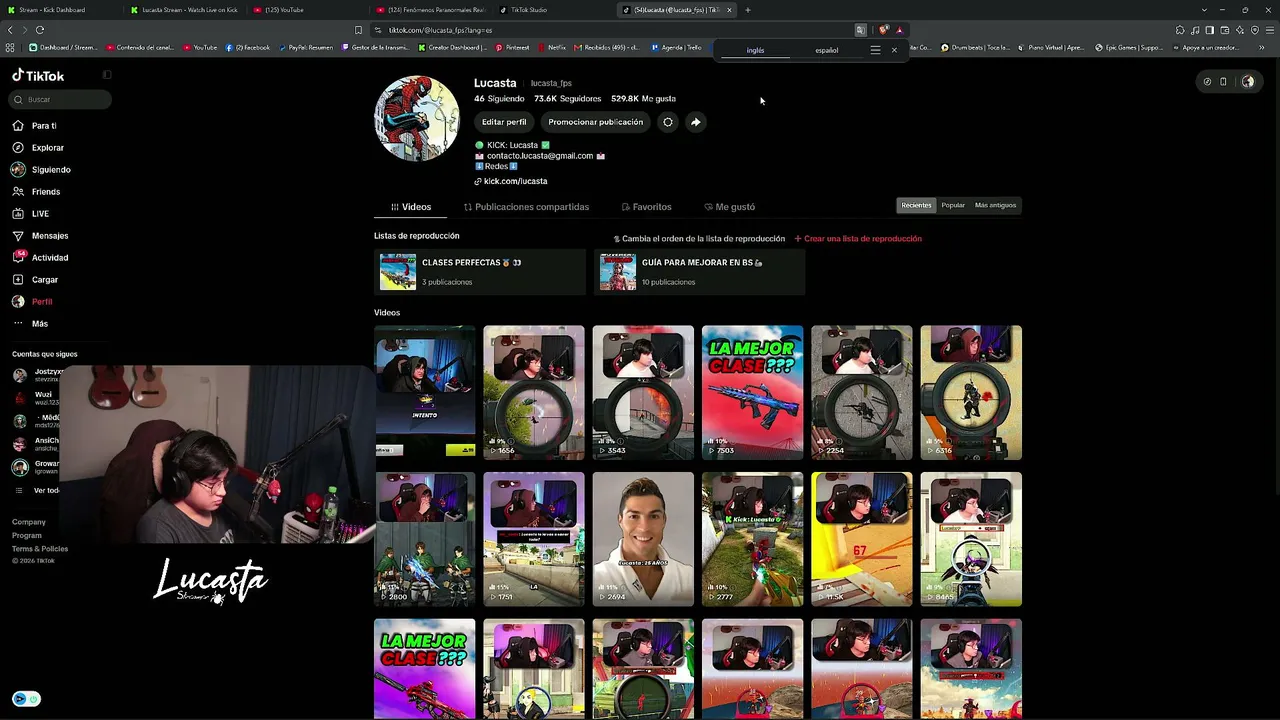The image size is (1280, 720).
Task: Sort videos by Recientes
Action: tap(916, 205)
